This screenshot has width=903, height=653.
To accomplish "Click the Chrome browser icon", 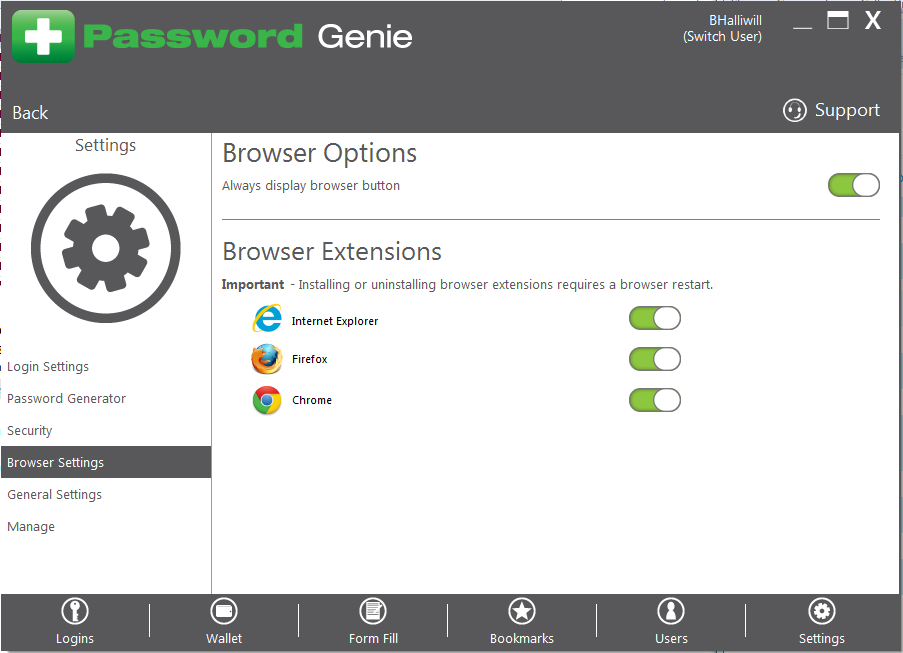I will click(x=267, y=400).
